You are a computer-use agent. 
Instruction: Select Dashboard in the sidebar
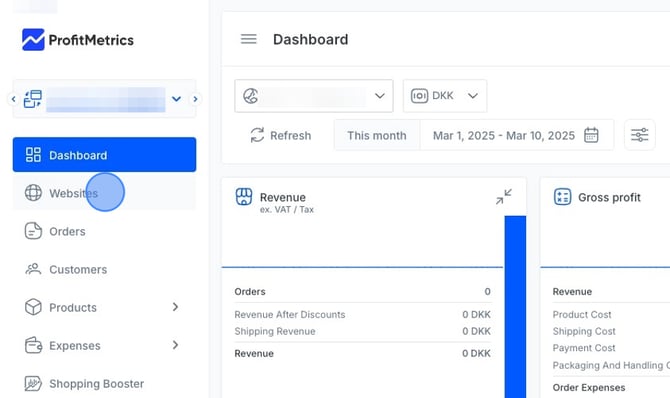(x=104, y=155)
